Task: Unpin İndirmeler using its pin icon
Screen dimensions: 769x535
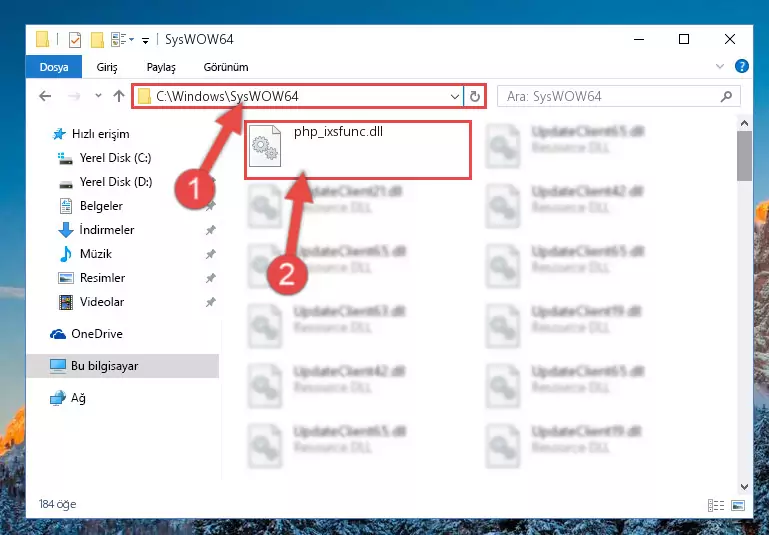Action: point(210,230)
